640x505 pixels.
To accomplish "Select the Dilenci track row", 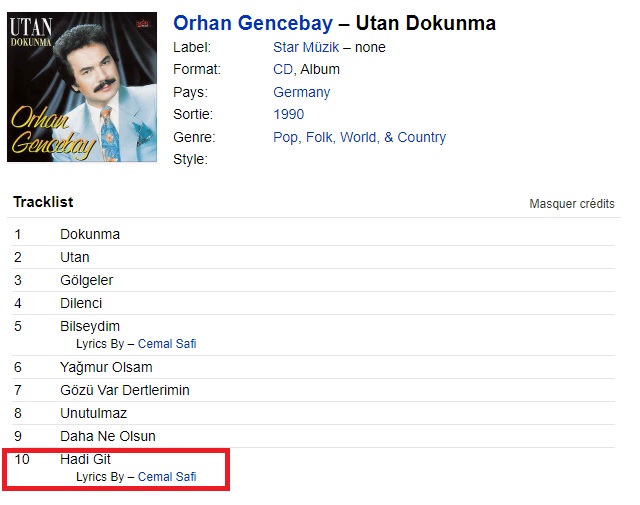I will tap(81, 303).
